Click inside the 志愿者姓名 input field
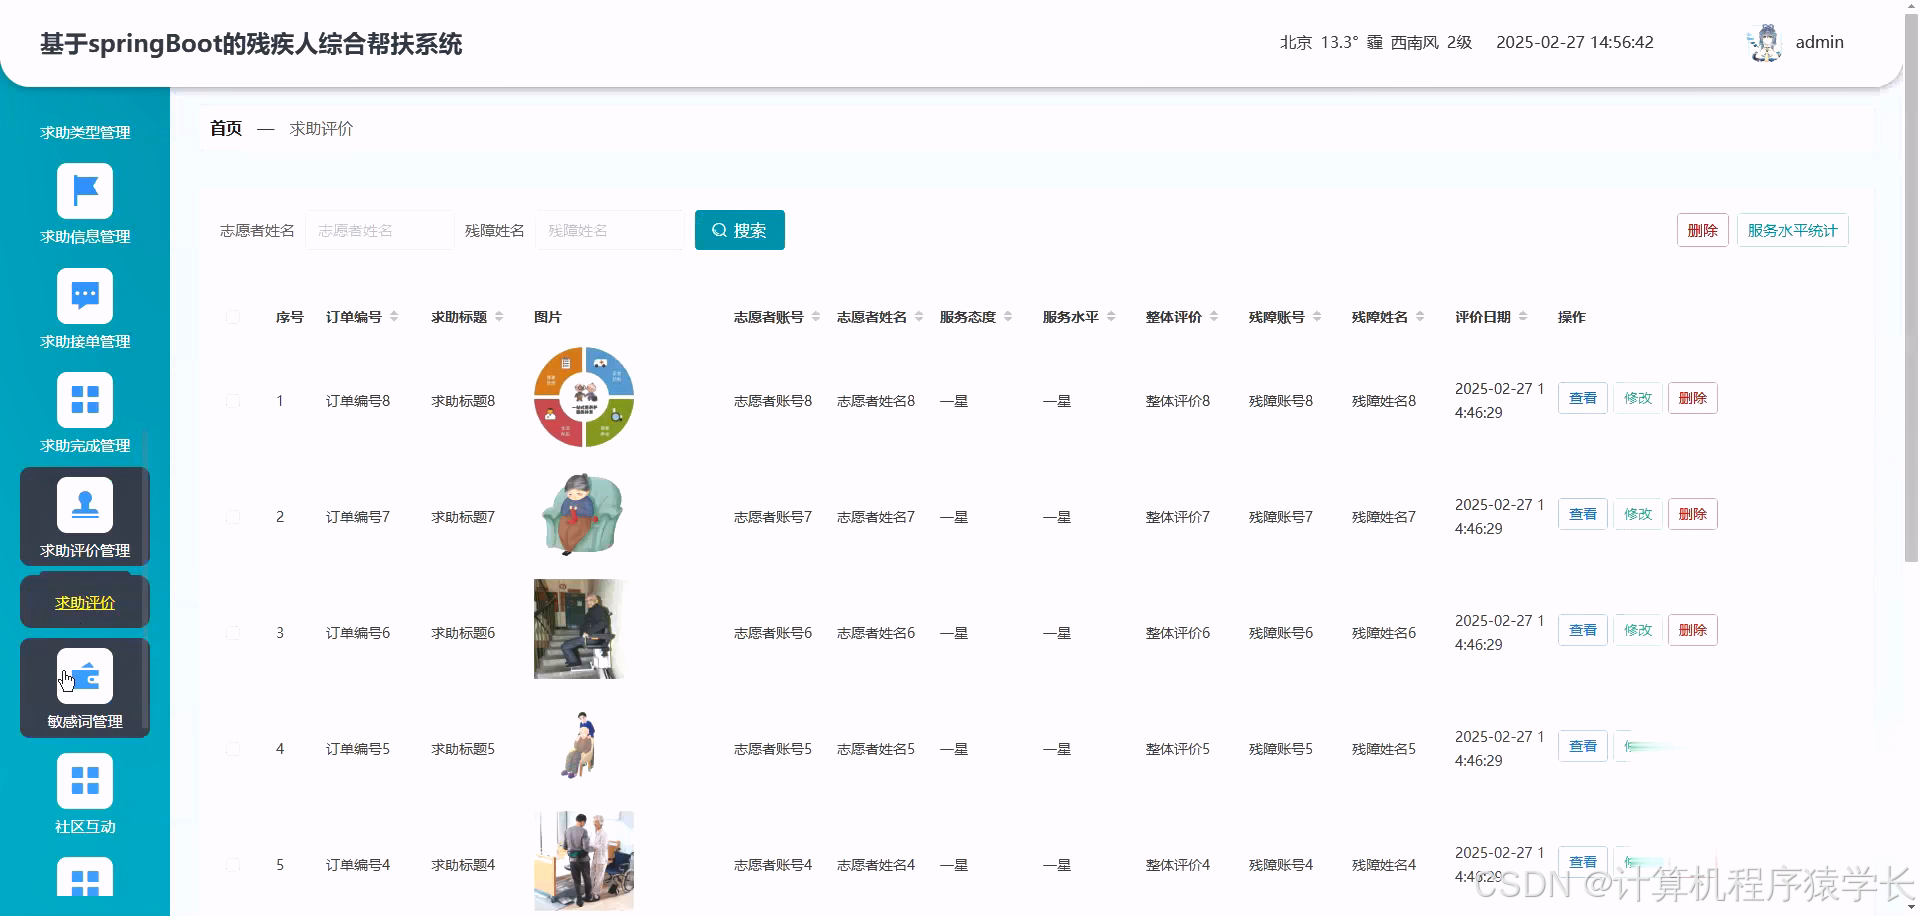 tap(379, 230)
